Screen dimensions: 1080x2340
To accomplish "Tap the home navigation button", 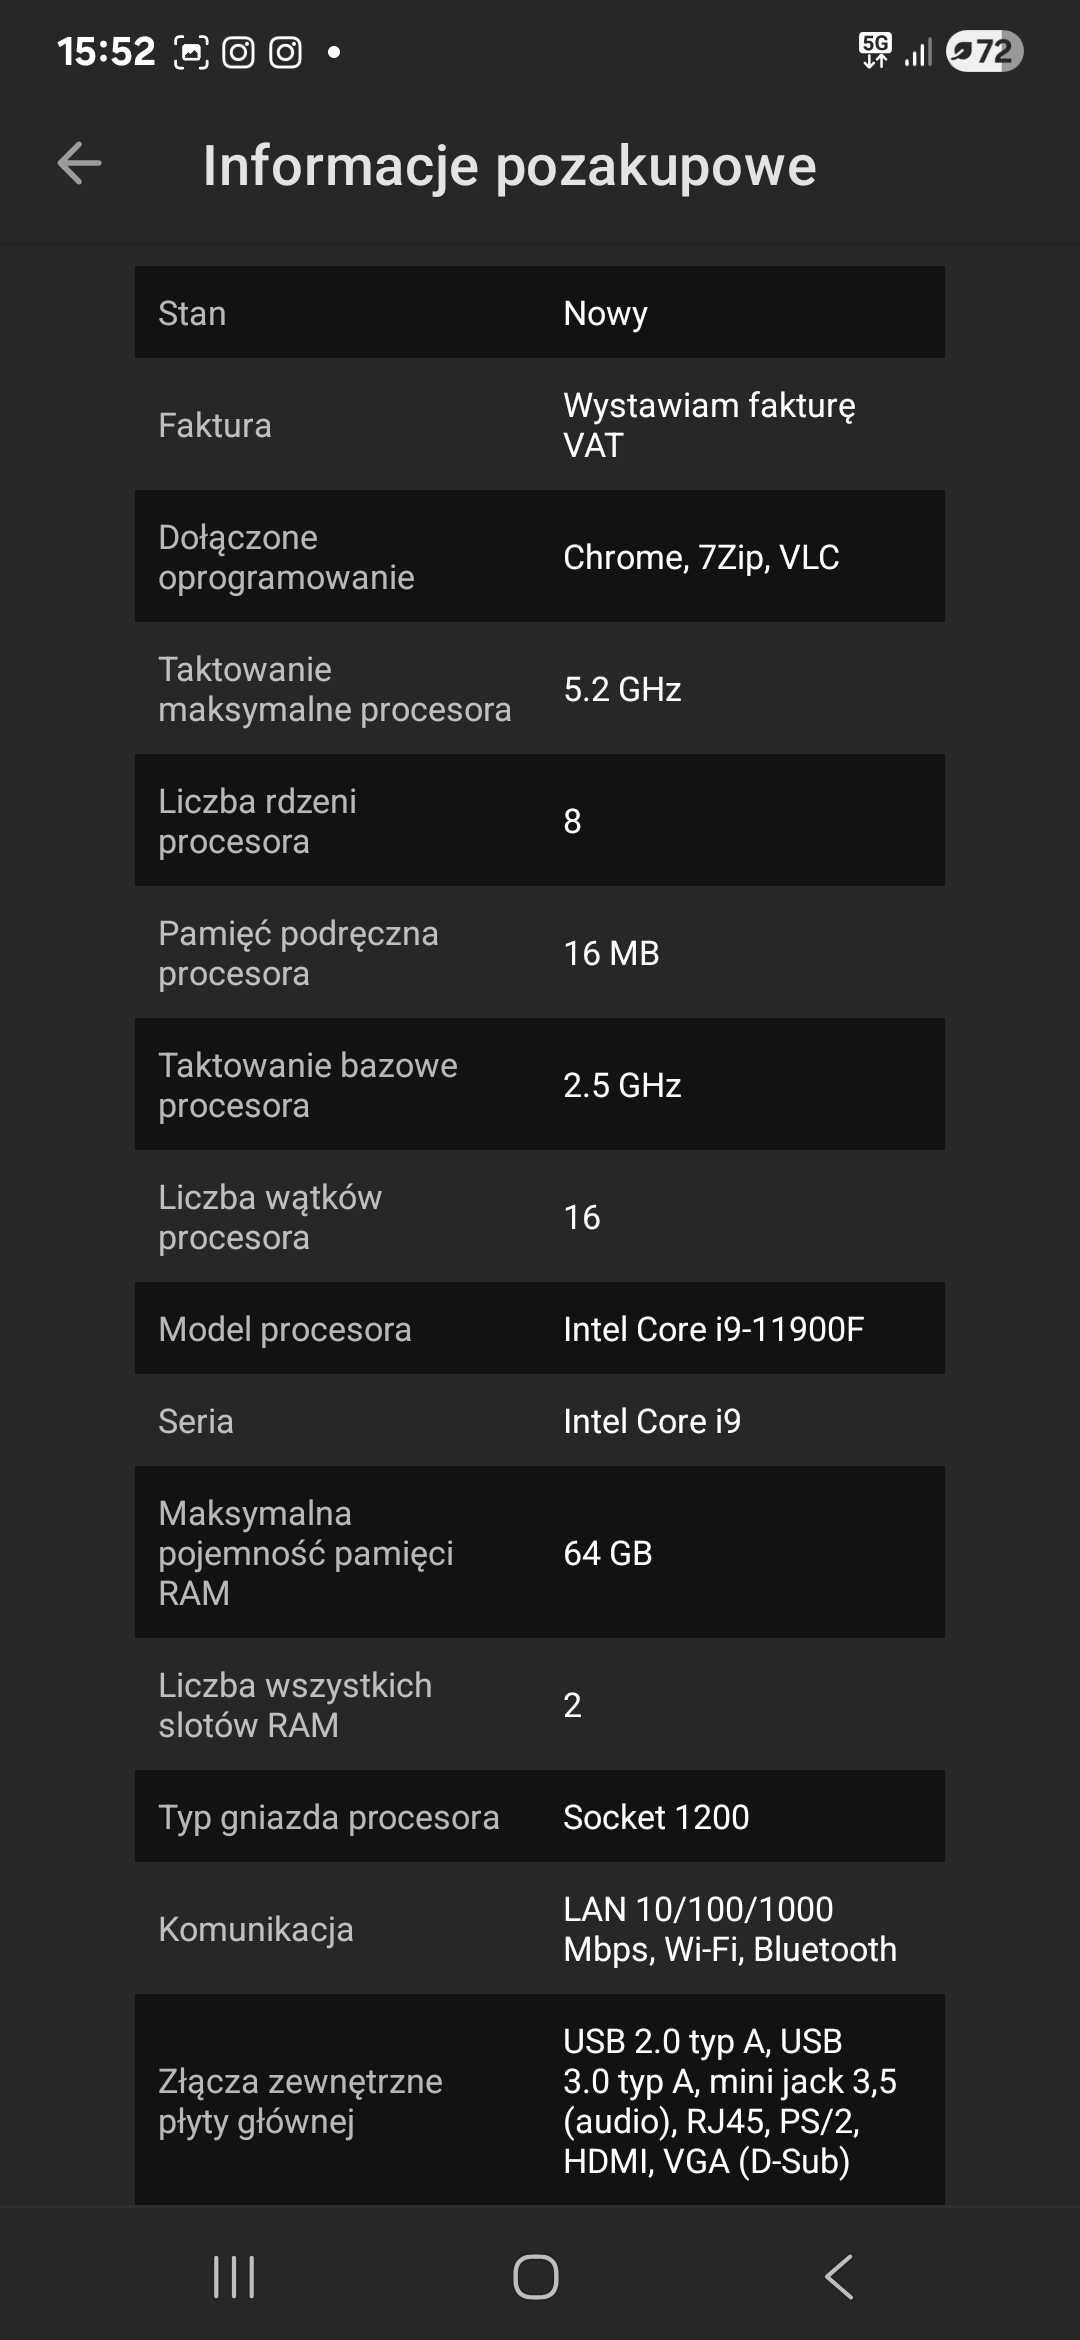I will tap(536, 2277).
